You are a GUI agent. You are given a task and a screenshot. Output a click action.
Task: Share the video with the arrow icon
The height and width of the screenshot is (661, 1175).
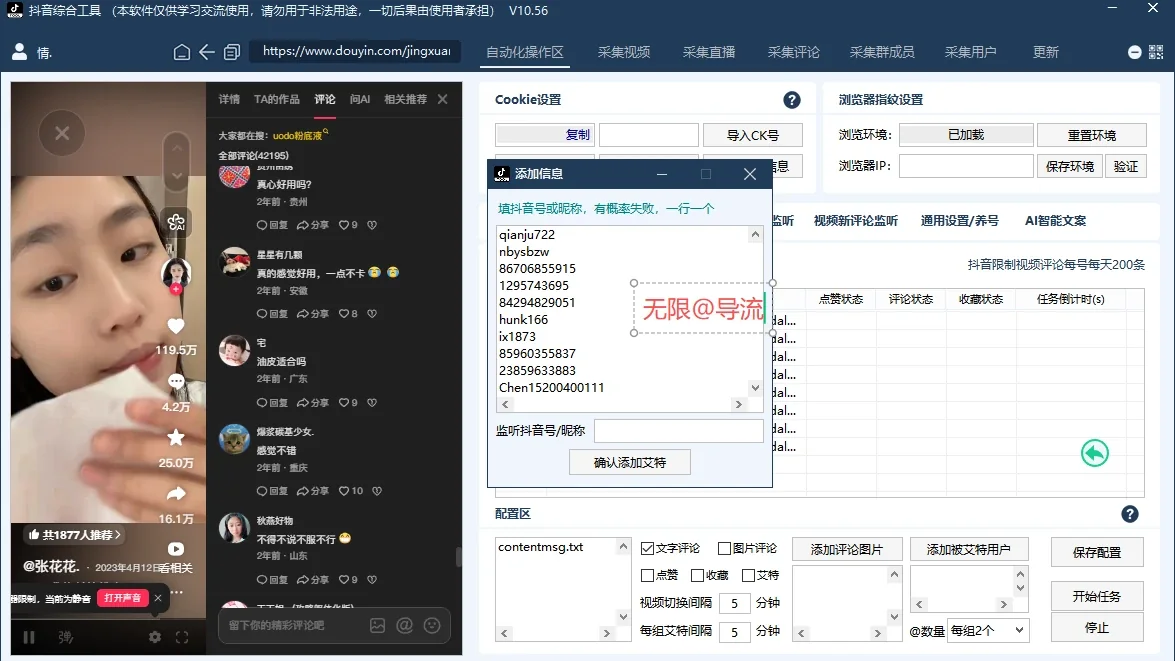(176, 493)
